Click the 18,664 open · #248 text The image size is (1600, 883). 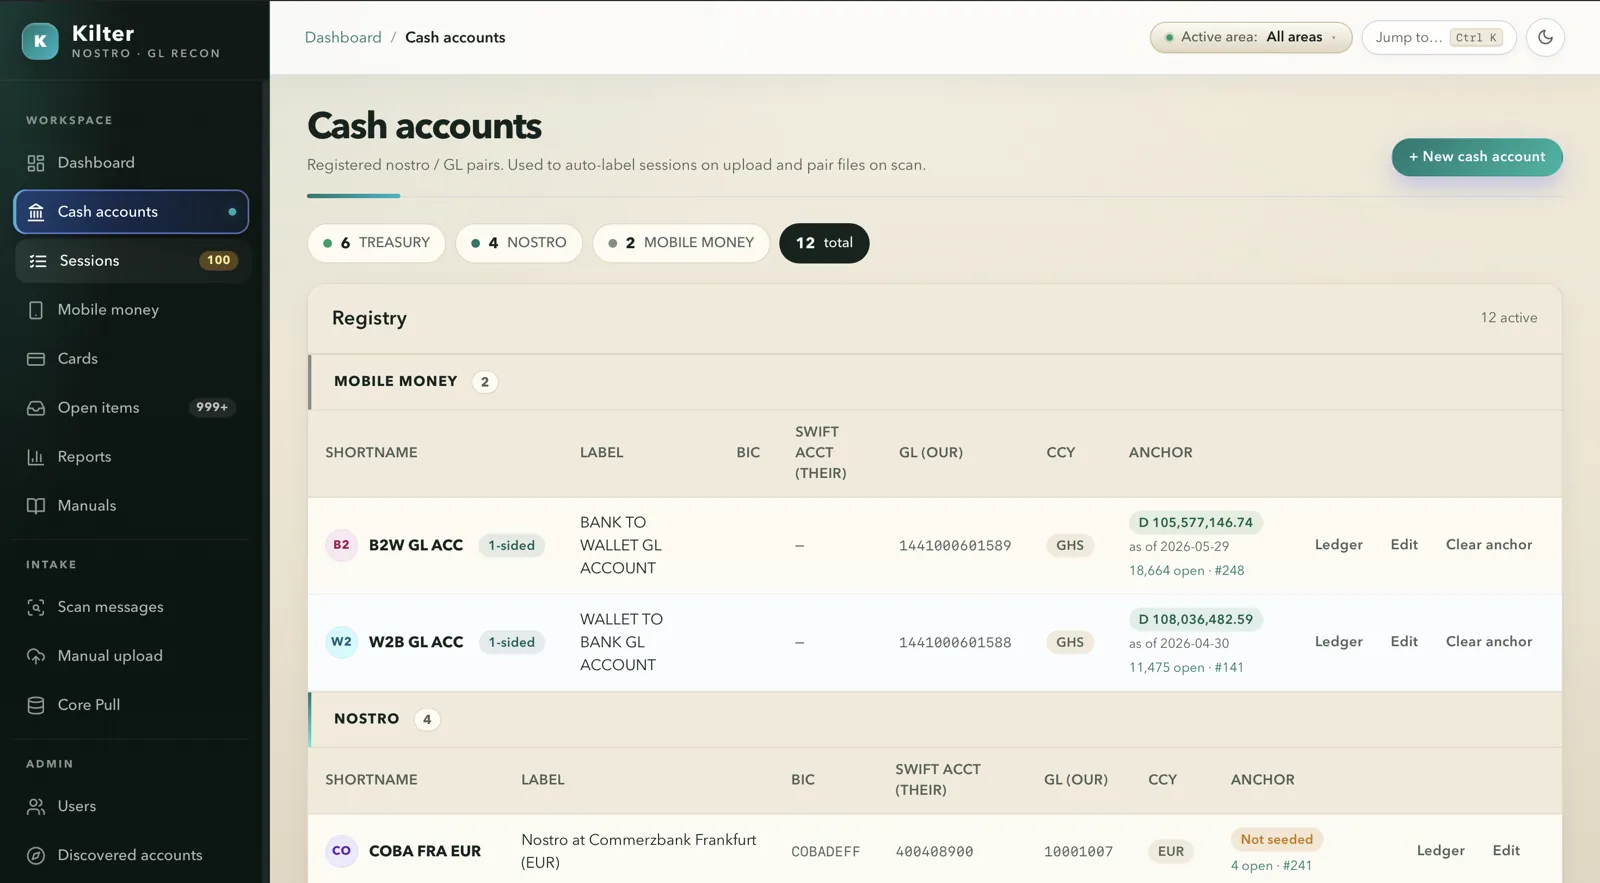(1186, 571)
